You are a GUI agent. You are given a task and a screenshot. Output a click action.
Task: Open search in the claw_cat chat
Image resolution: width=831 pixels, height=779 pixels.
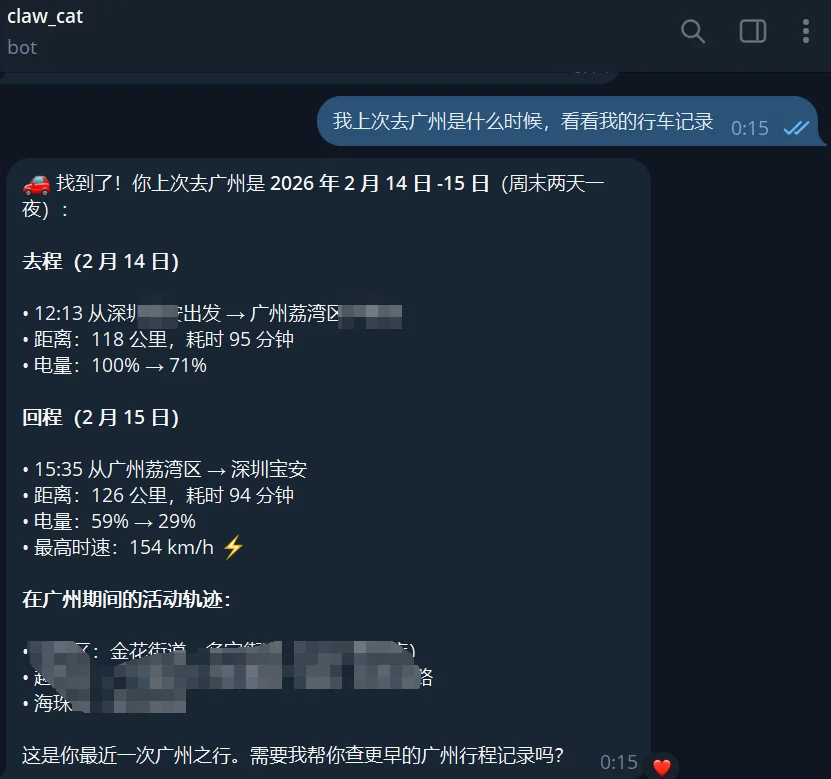point(692,31)
